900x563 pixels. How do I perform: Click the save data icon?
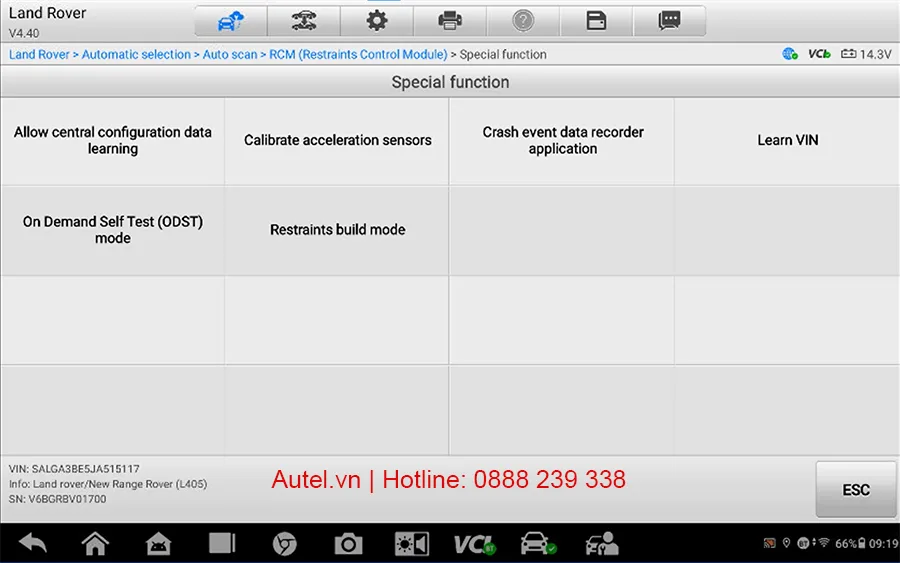point(596,21)
